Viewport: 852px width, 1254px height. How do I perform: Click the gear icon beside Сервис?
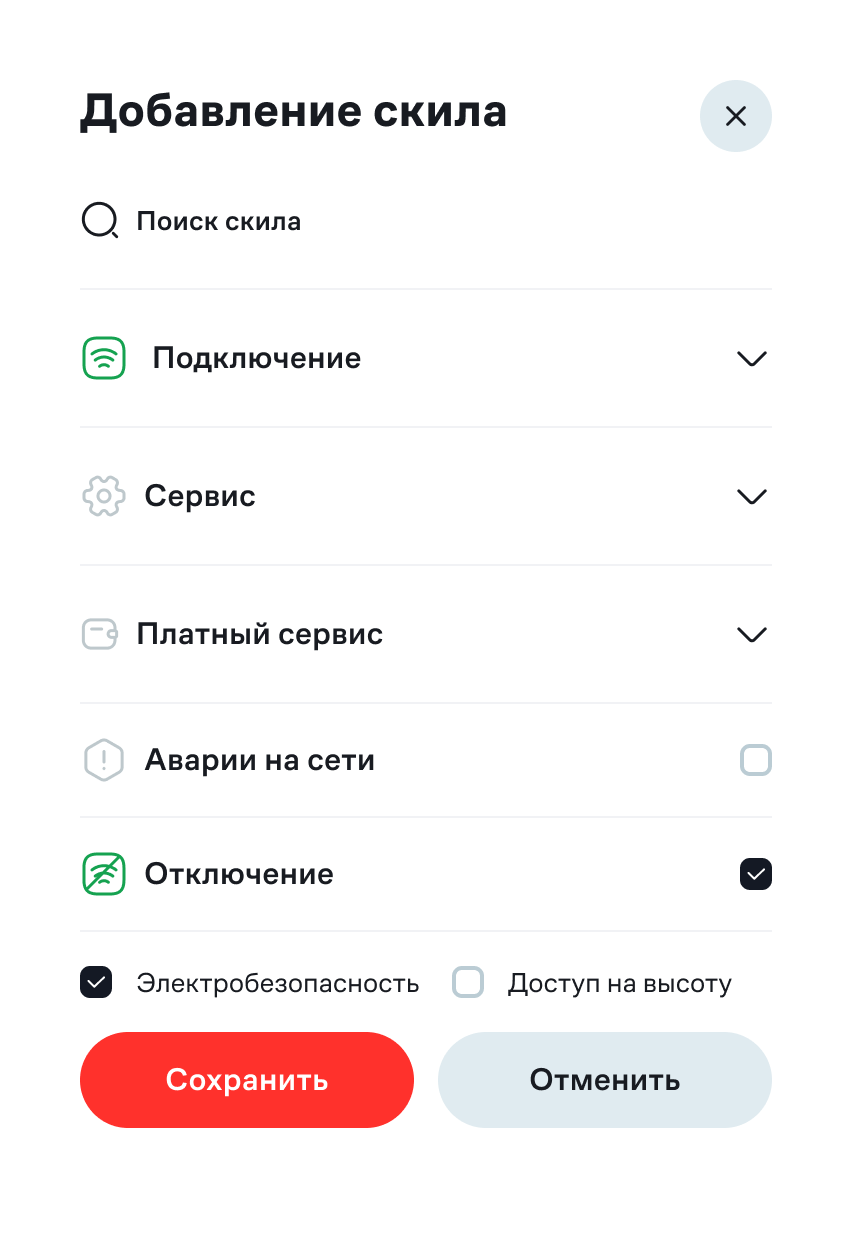pos(102,496)
